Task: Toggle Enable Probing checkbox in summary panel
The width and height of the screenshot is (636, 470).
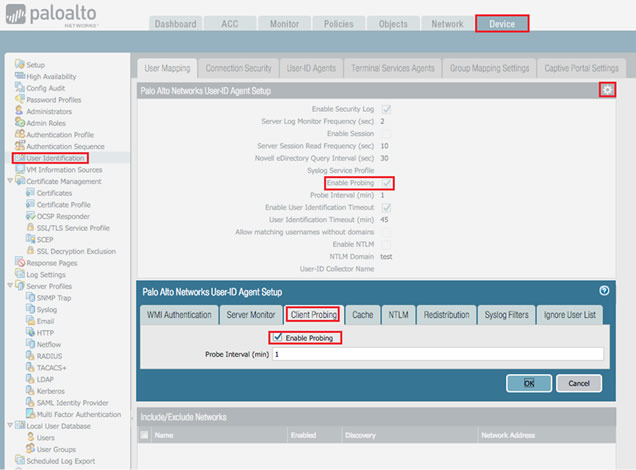Action: tap(386, 183)
